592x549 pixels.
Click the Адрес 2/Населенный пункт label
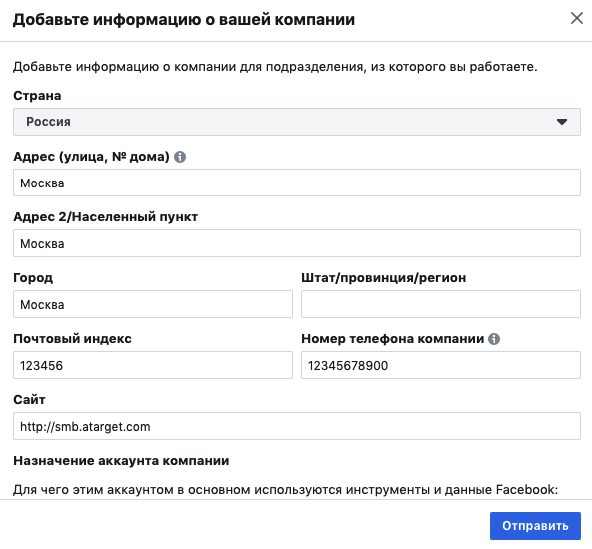pos(105,217)
